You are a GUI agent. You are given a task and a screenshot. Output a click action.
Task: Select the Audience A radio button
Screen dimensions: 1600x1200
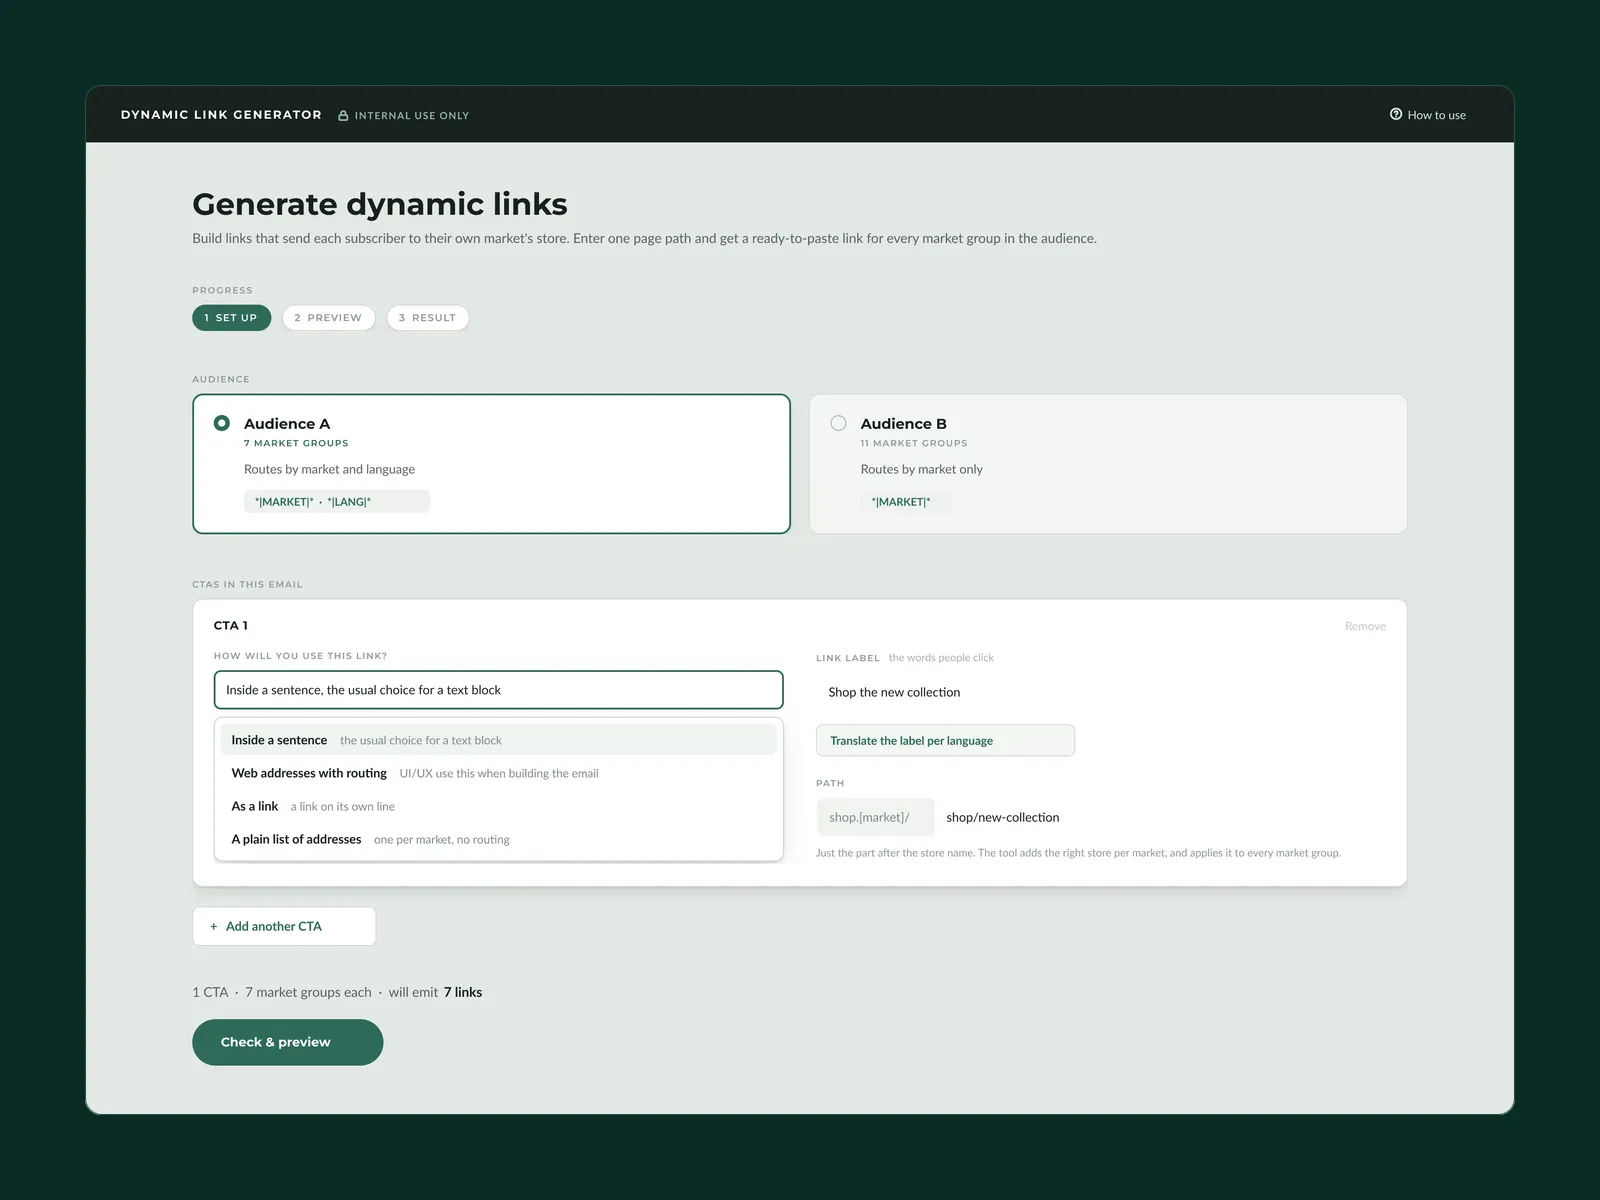(x=222, y=423)
